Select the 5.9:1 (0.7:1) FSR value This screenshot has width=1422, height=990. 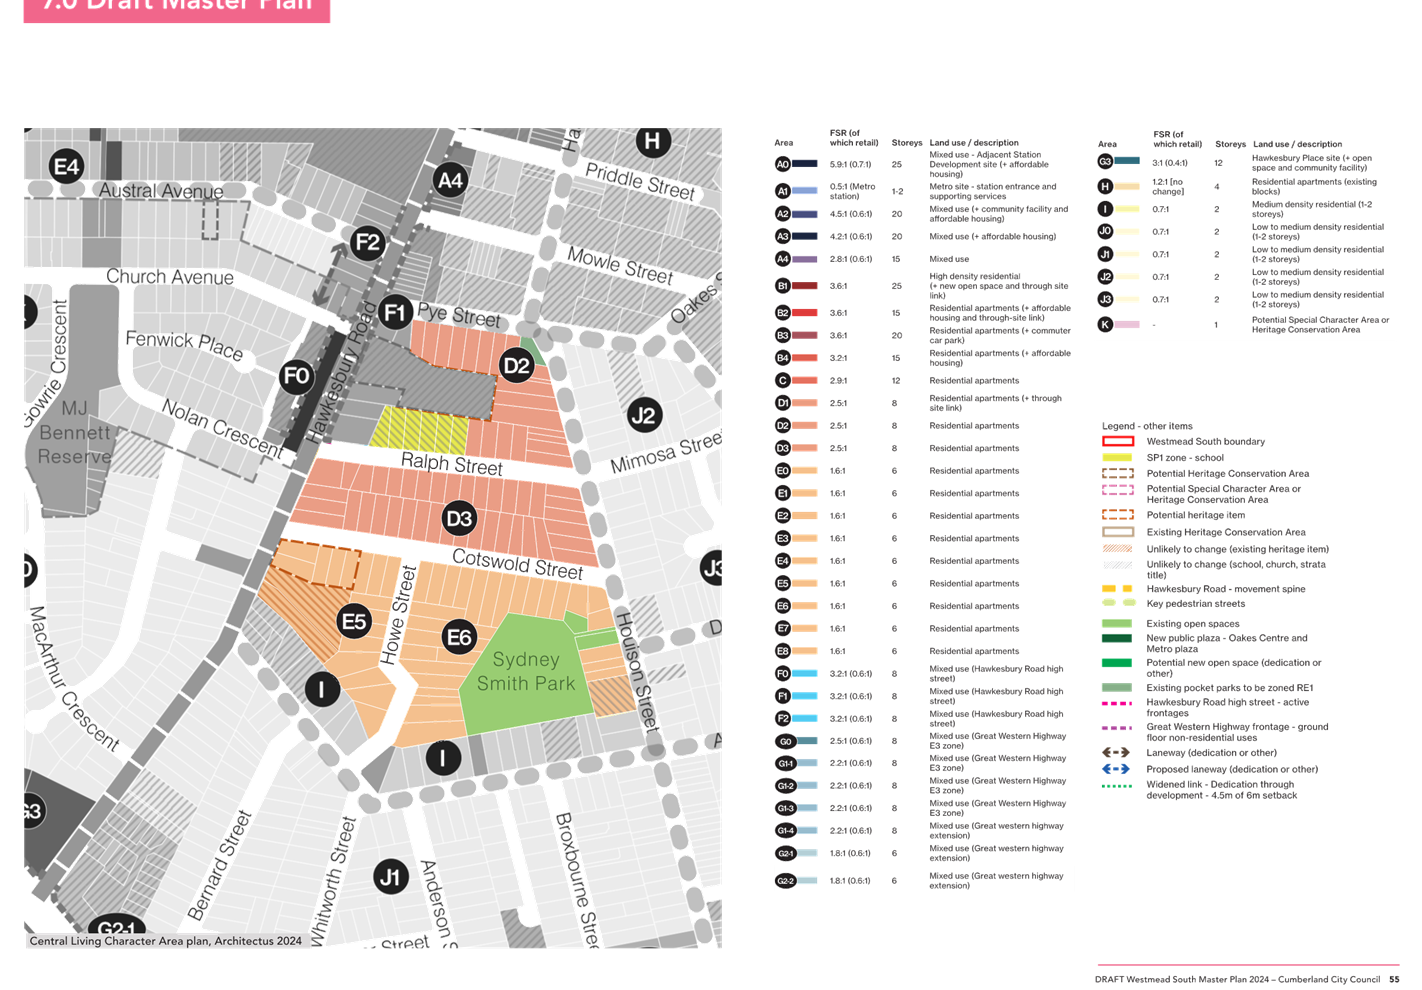(850, 164)
